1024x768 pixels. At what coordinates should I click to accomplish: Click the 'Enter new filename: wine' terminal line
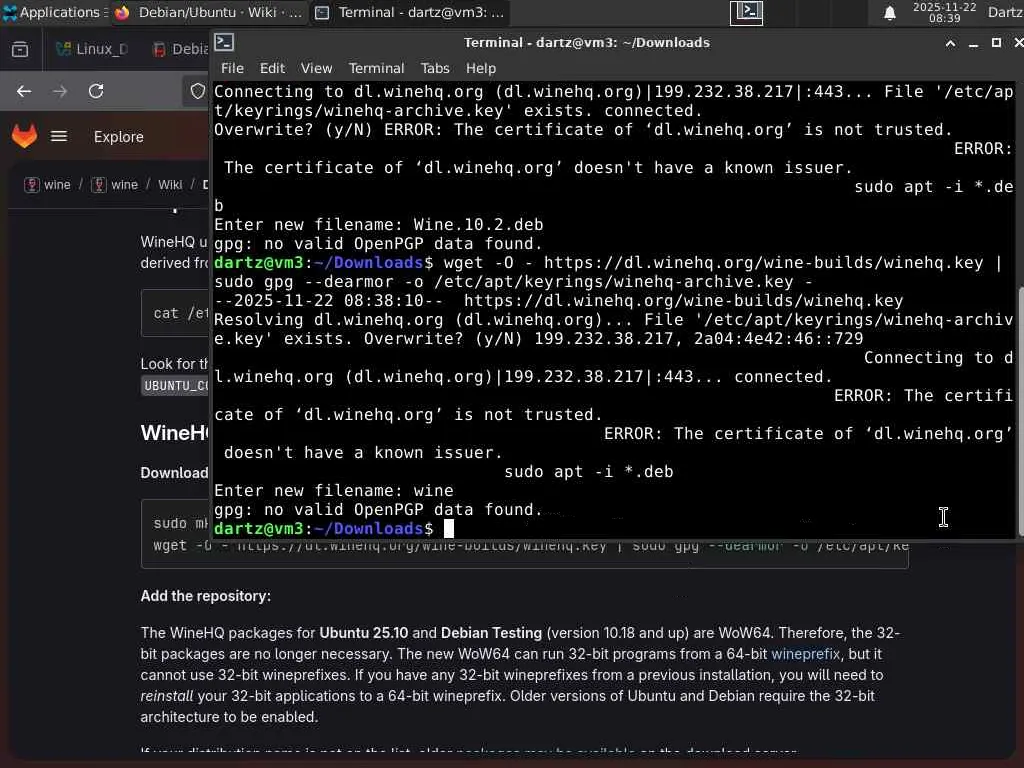point(334,490)
